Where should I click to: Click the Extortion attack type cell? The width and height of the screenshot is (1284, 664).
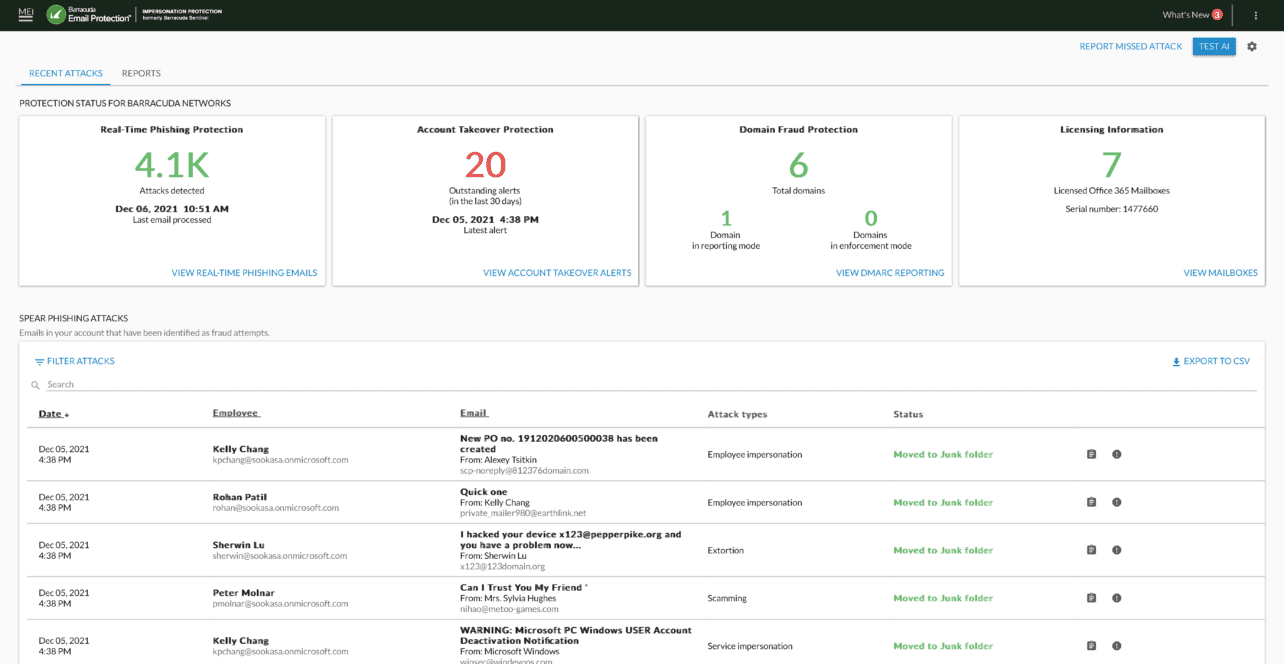pyautogui.click(x=727, y=550)
